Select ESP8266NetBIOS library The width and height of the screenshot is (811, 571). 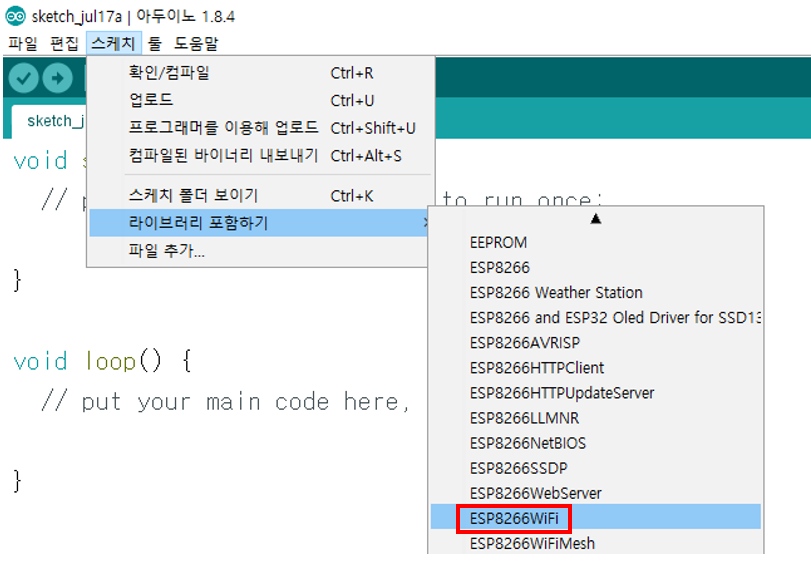pos(596,443)
